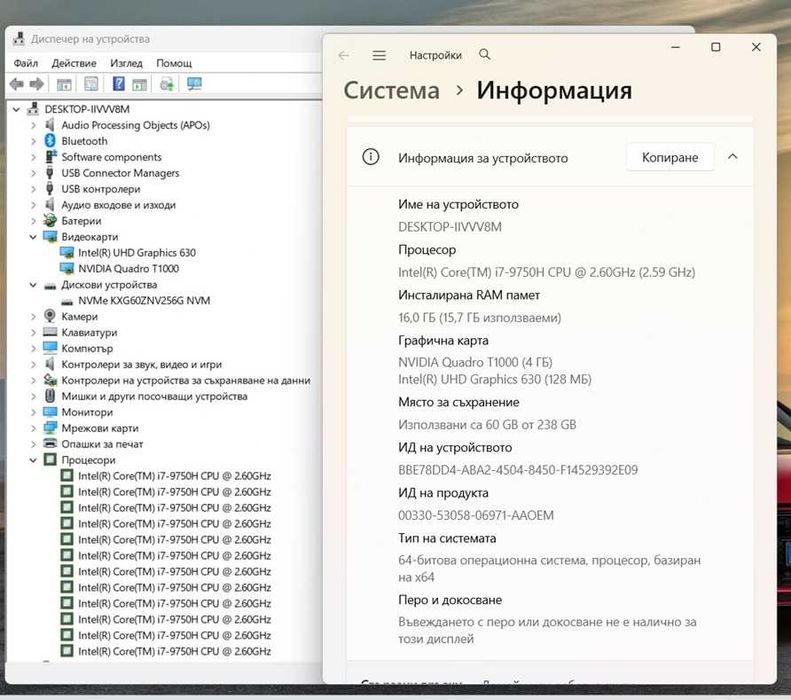791x700 pixels.
Task: Expand the Мрежови карти category chevron
Action: click(x=33, y=428)
